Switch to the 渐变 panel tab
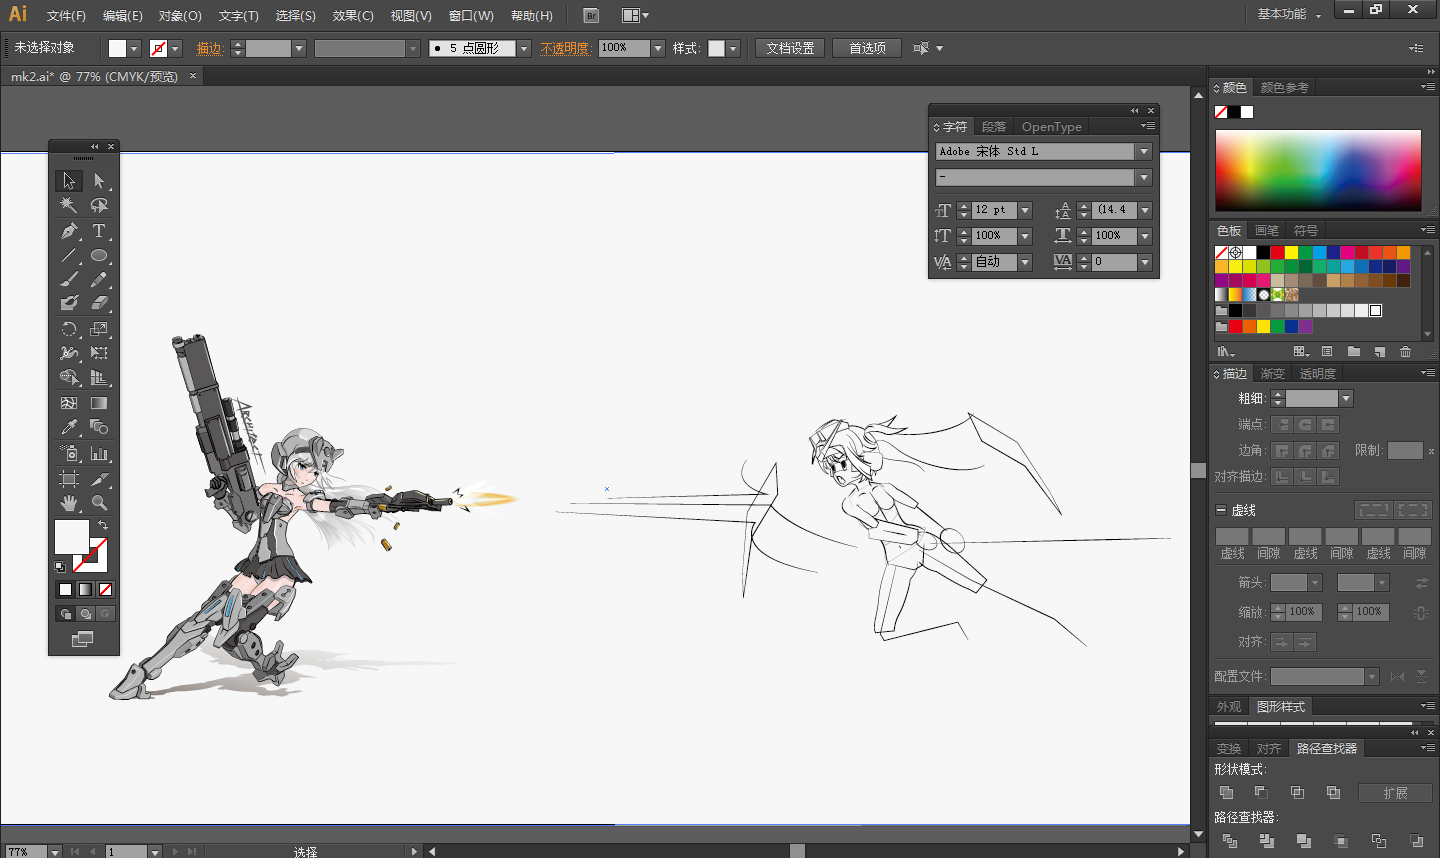The width and height of the screenshot is (1440, 858). click(x=1272, y=373)
